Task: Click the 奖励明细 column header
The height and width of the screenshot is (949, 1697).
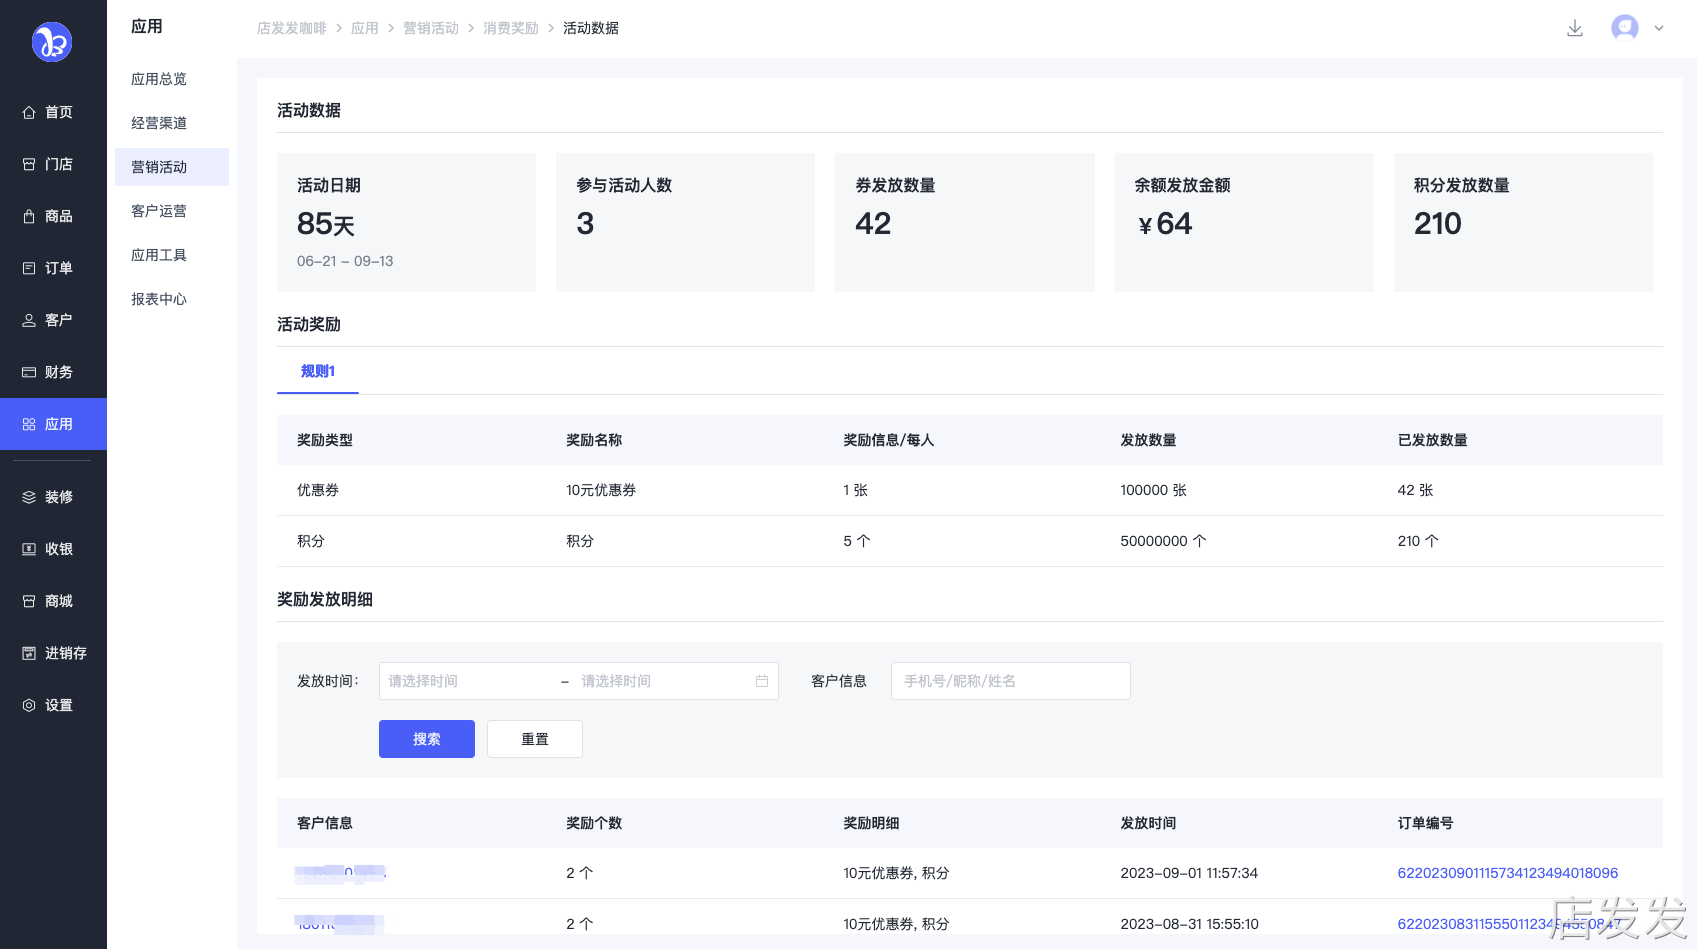Action: [871, 823]
